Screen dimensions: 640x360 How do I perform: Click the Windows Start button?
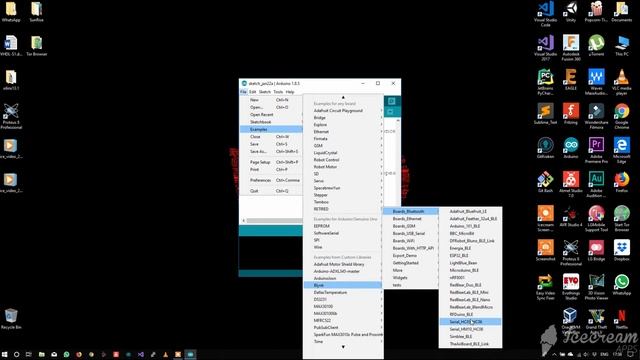[5, 354]
